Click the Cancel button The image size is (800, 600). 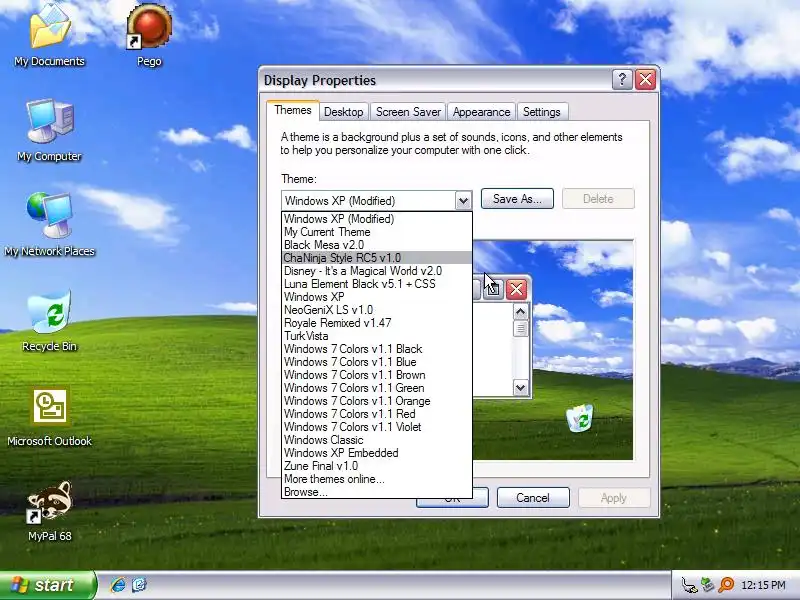[x=533, y=497]
